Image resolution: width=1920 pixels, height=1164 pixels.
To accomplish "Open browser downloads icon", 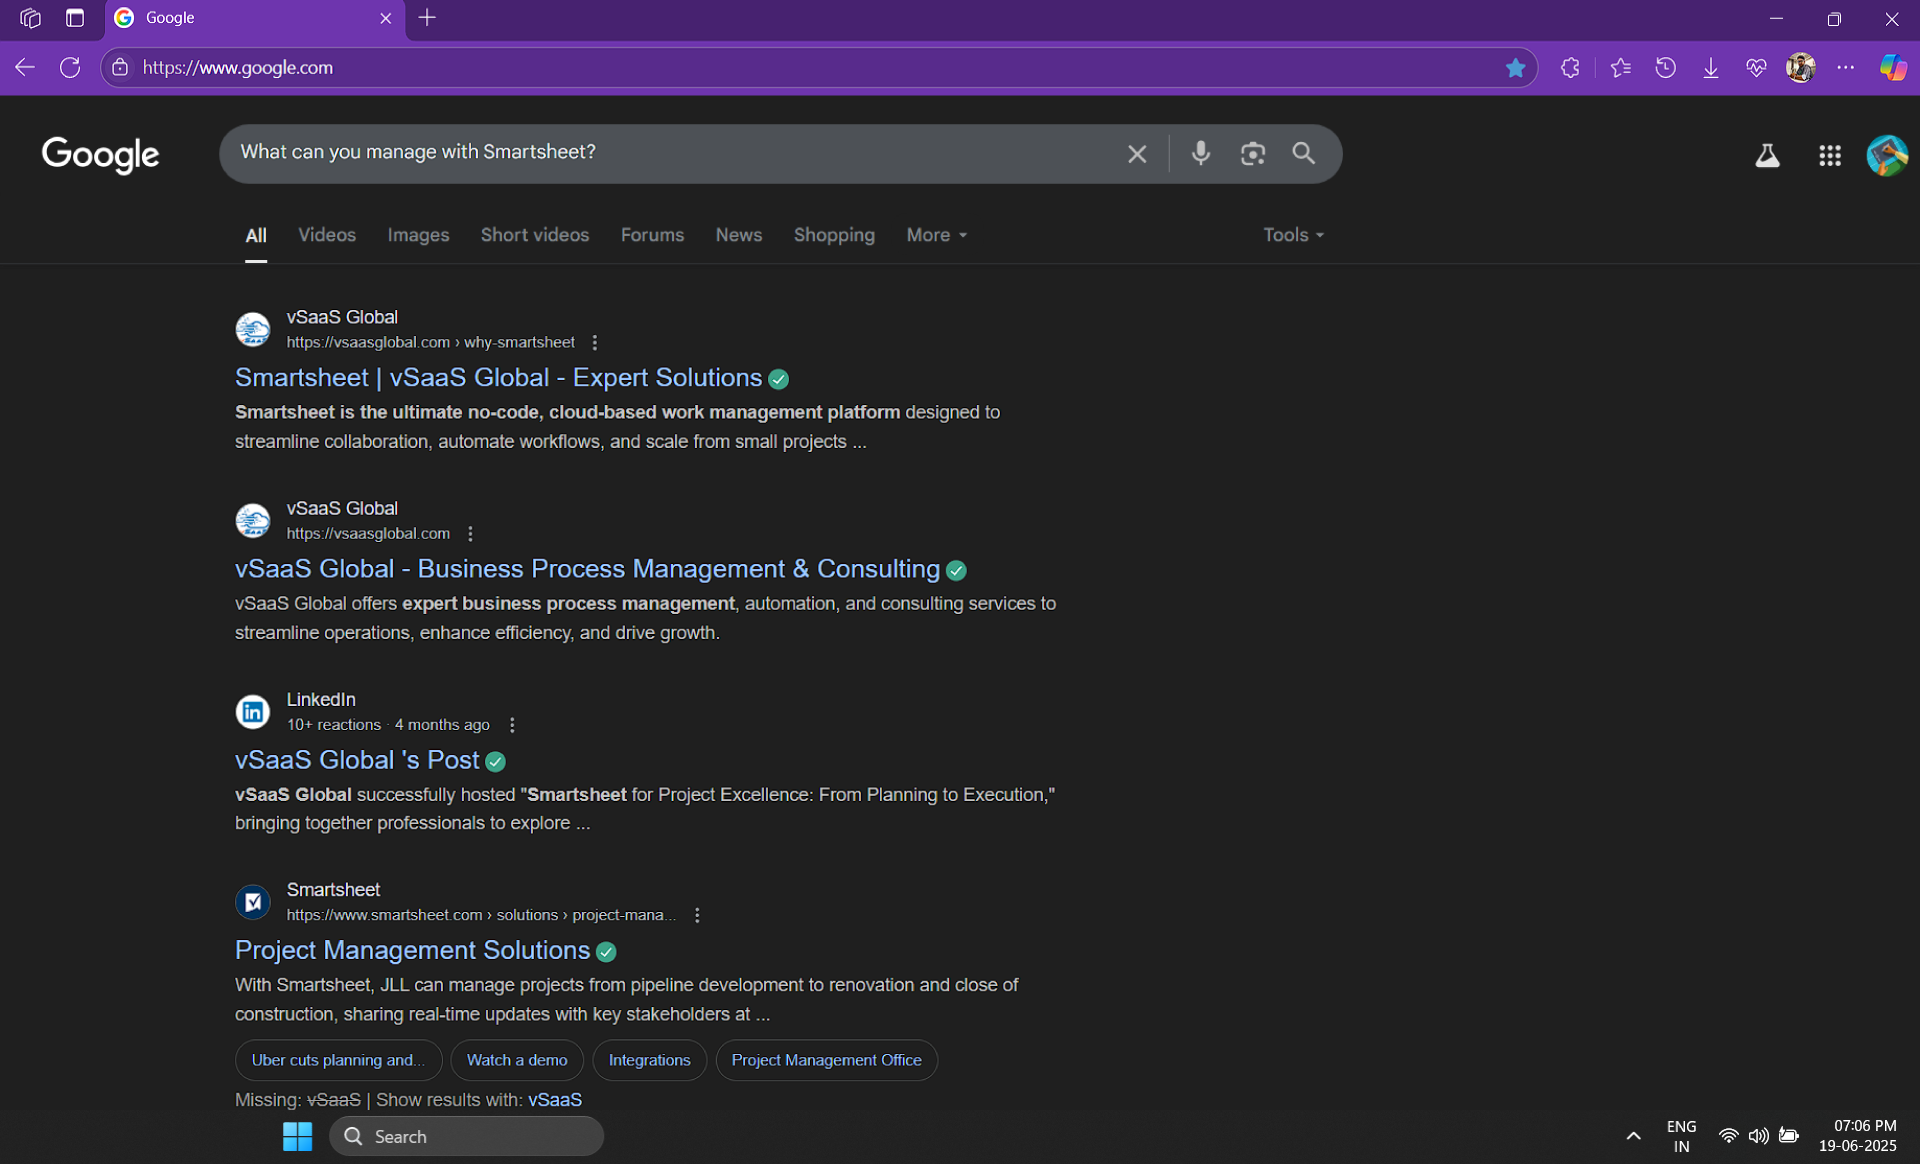I will pyautogui.click(x=1711, y=68).
